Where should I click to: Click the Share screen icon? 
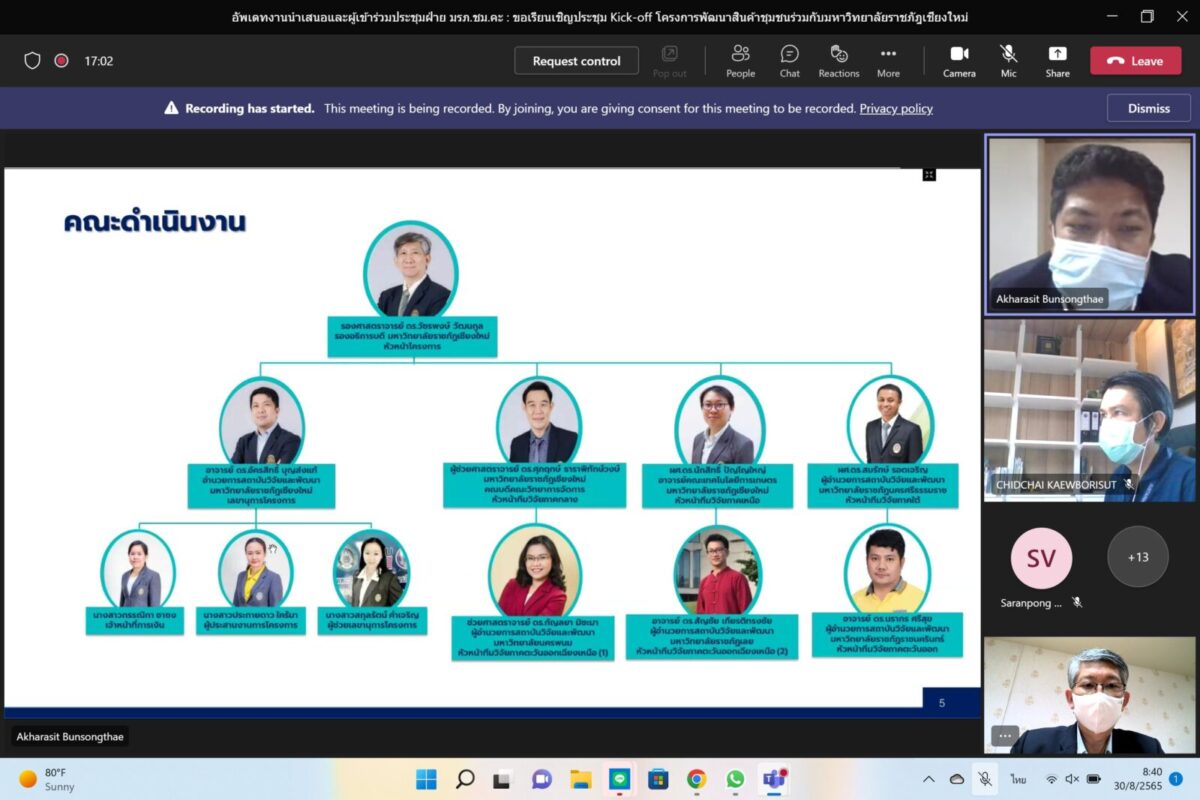[1057, 60]
